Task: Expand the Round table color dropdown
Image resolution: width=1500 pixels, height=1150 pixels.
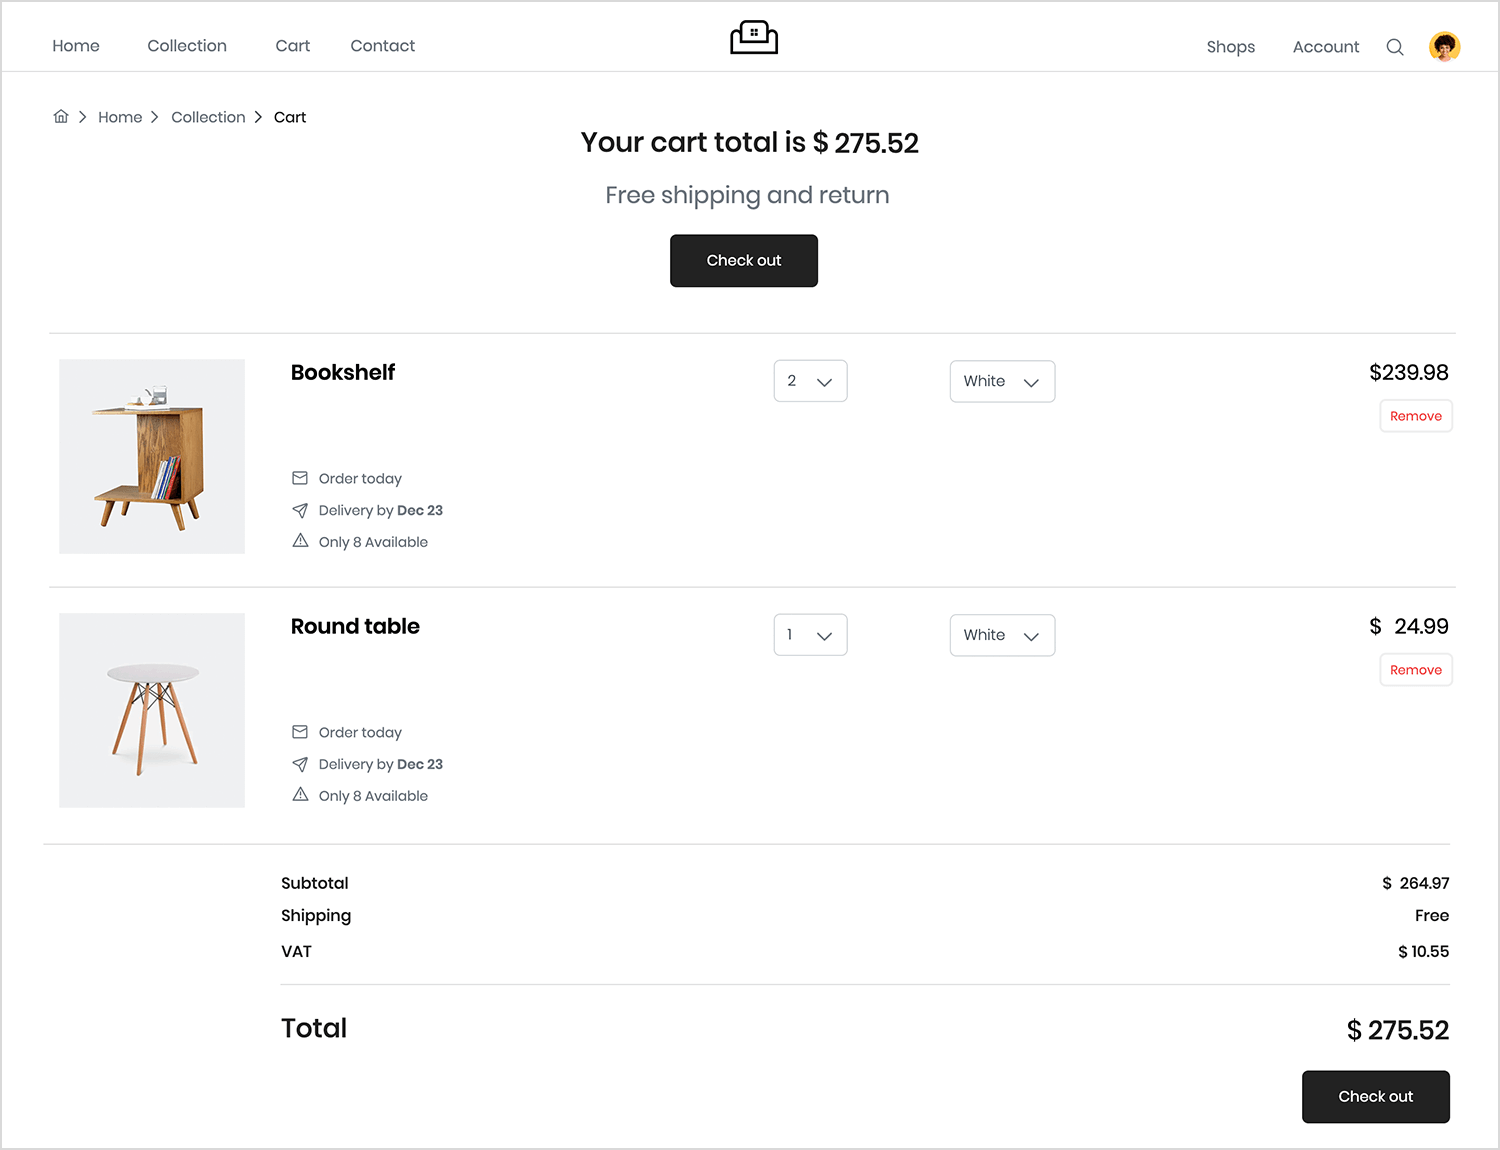Action: pyautogui.click(x=1002, y=635)
